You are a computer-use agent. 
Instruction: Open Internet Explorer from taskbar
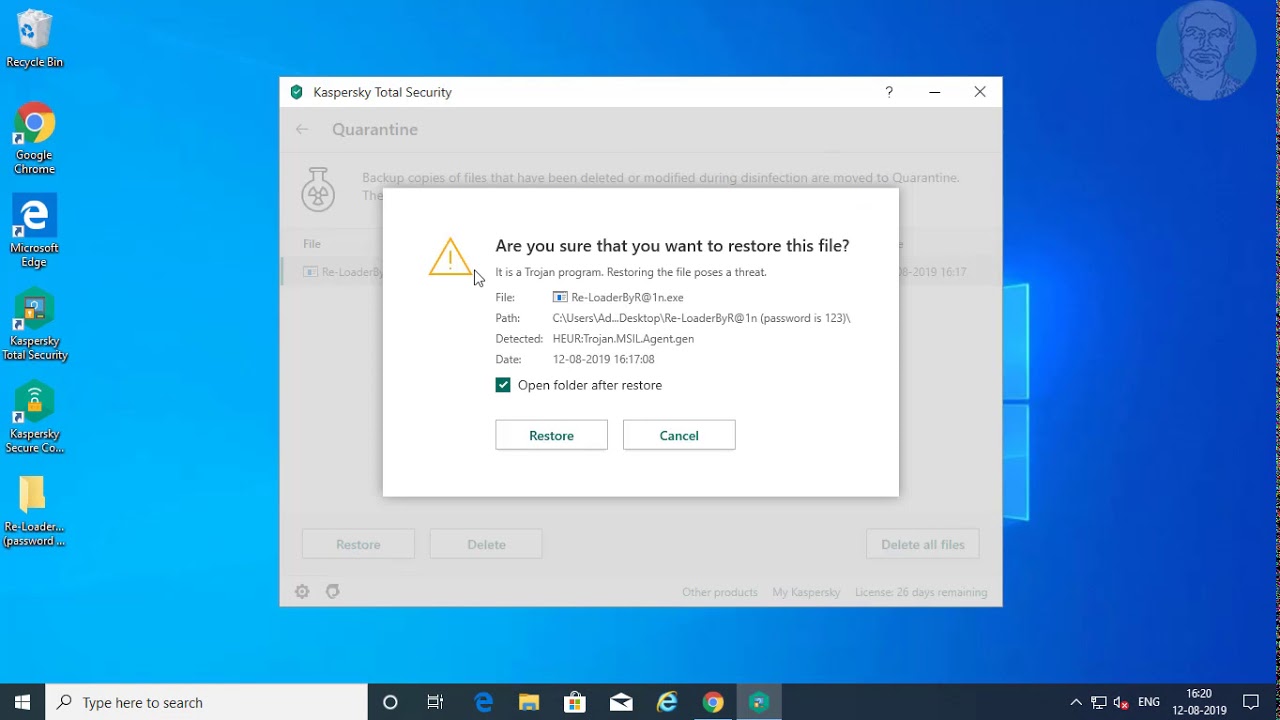pos(667,702)
